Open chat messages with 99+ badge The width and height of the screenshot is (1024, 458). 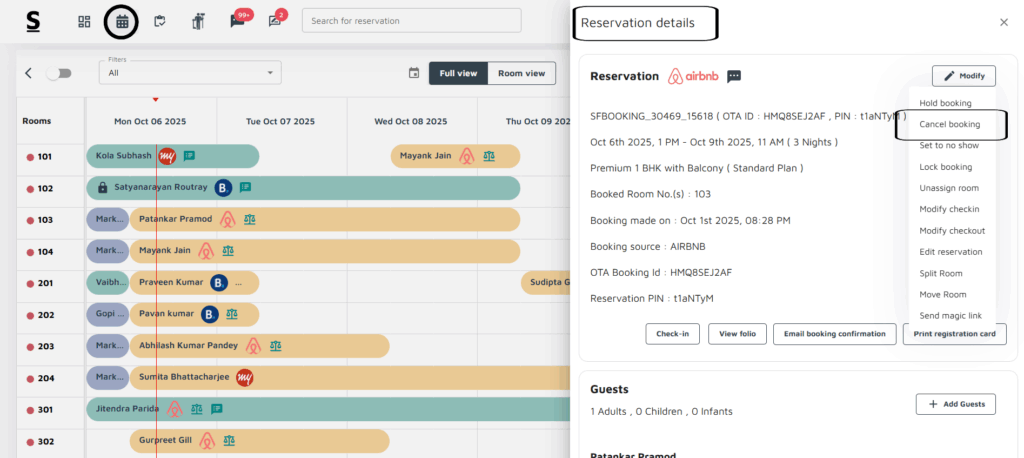[237, 21]
